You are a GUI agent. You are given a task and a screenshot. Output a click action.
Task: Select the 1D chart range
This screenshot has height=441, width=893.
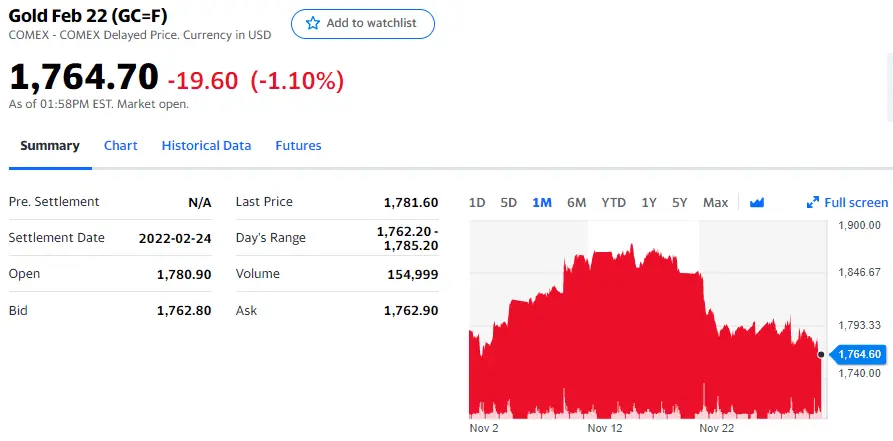[x=477, y=203]
